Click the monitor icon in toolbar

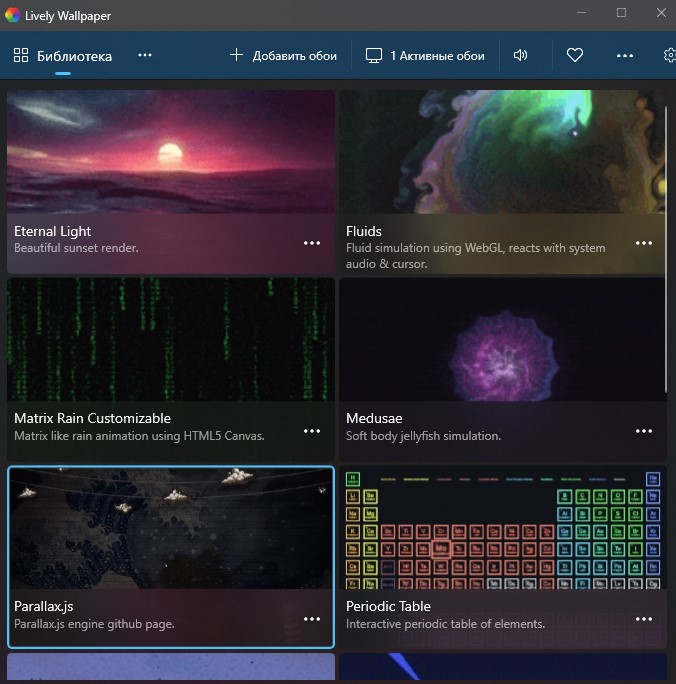[374, 56]
